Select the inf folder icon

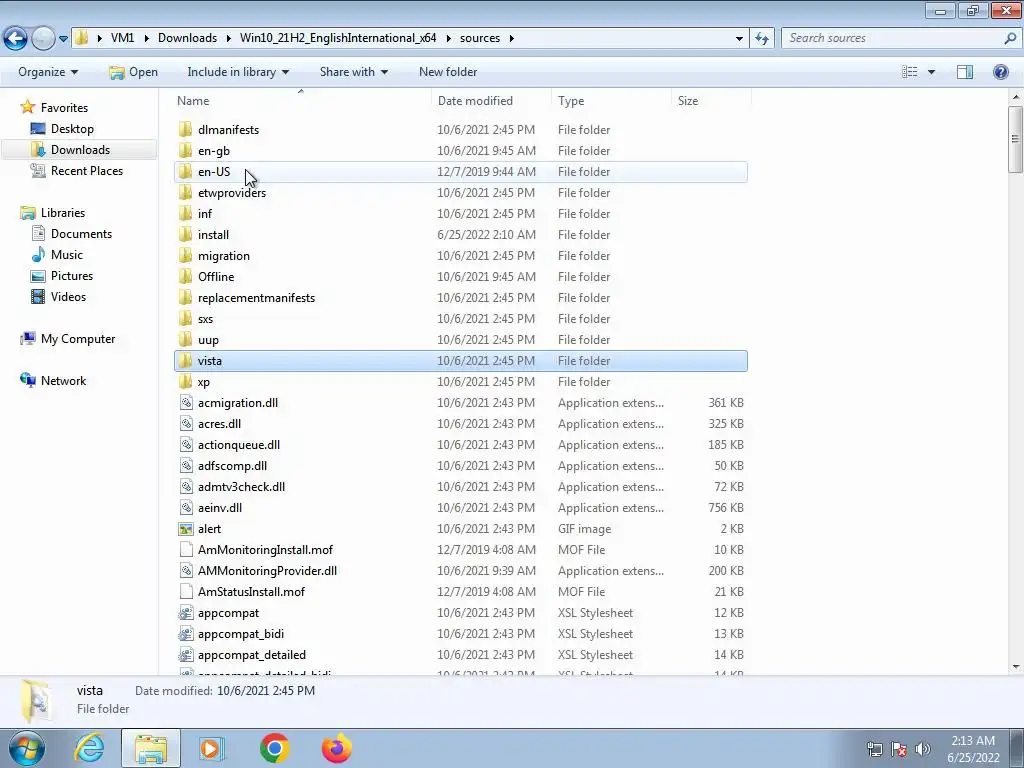point(185,214)
